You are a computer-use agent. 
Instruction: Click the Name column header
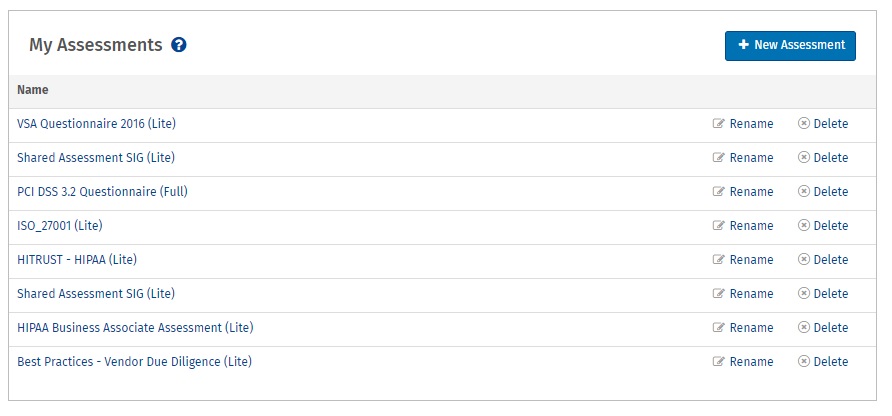(x=32, y=90)
